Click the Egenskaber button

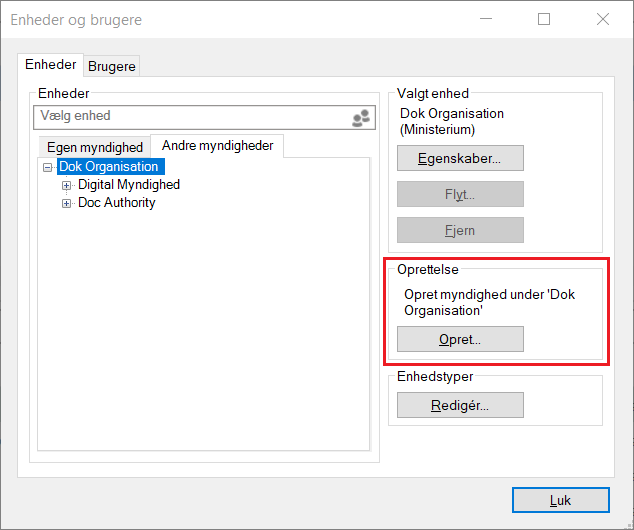[460, 158]
